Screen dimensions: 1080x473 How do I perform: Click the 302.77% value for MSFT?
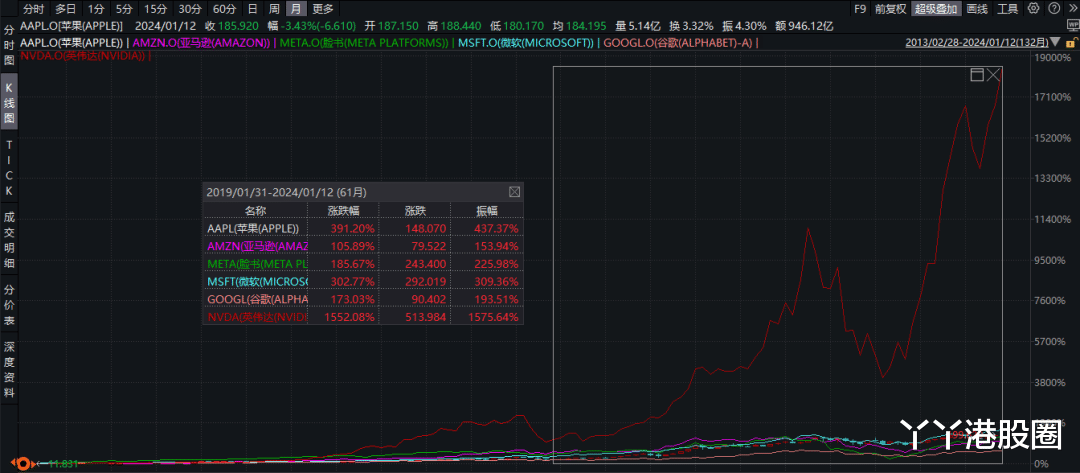[355, 282]
